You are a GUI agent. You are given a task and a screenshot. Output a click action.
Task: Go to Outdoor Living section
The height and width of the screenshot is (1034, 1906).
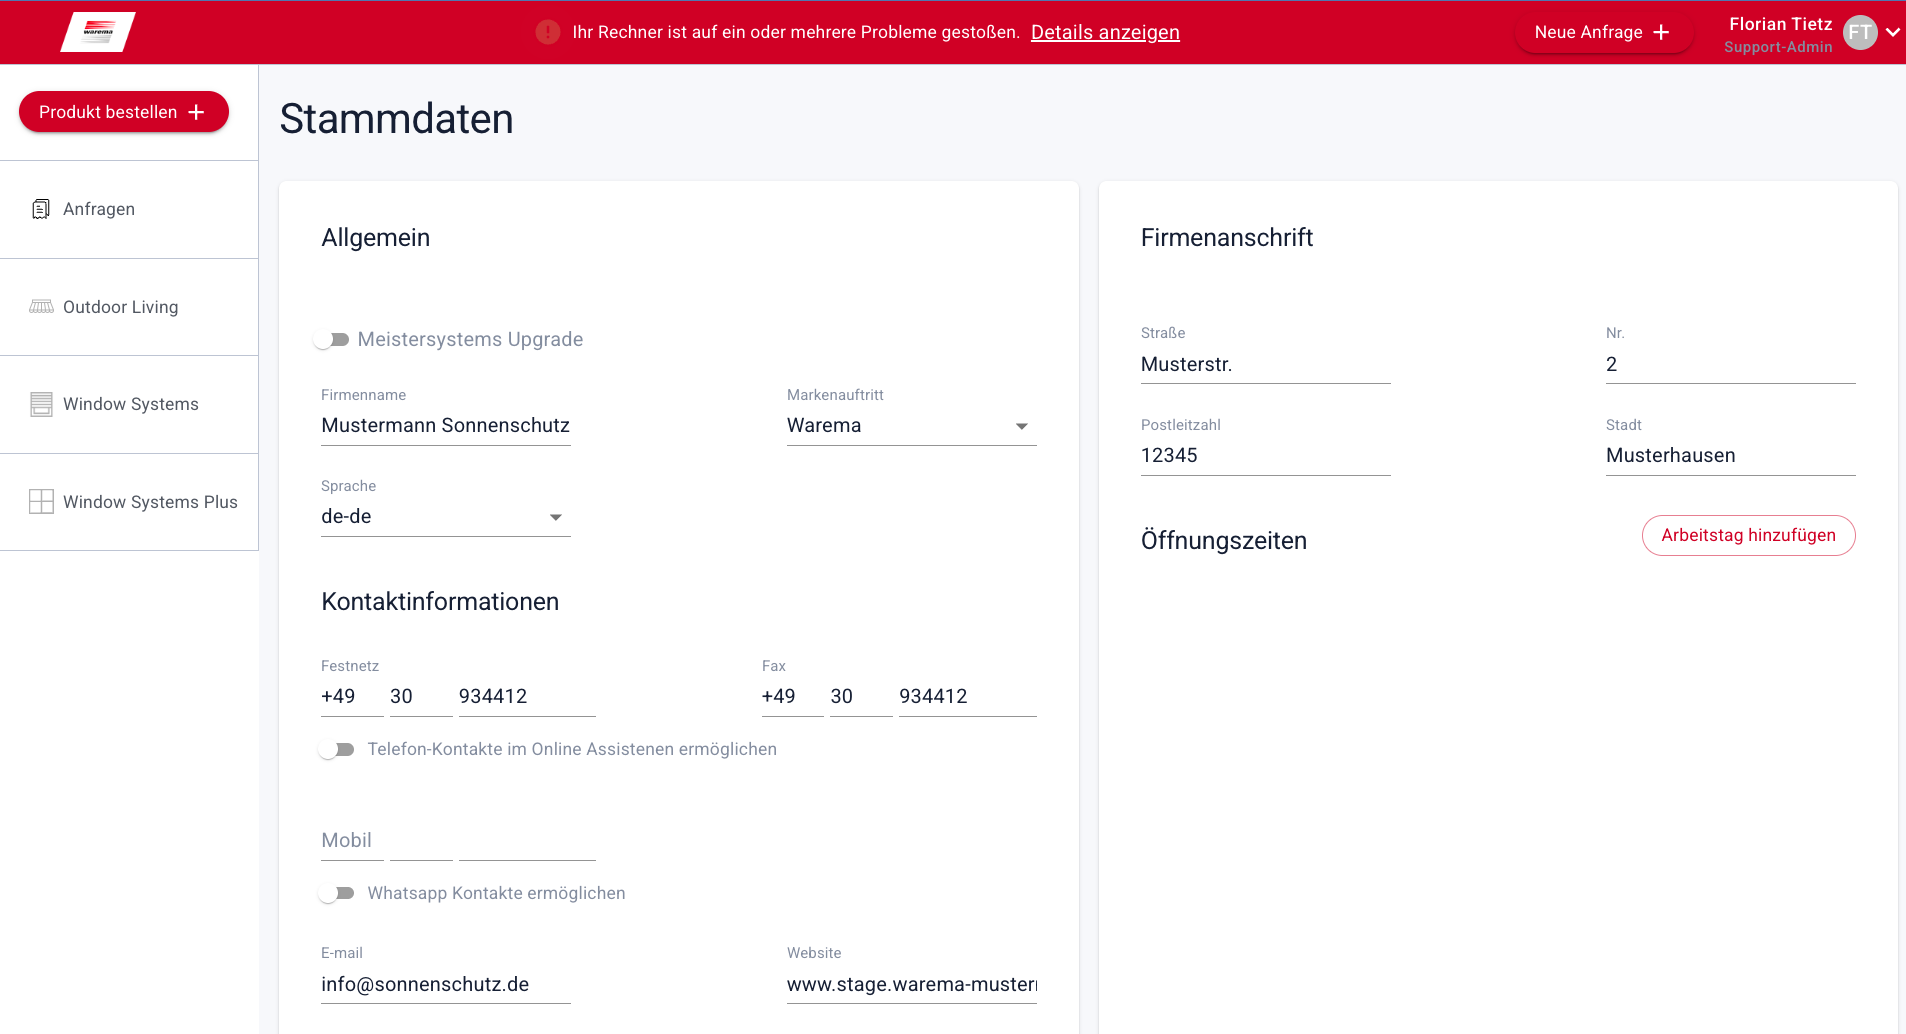(120, 307)
